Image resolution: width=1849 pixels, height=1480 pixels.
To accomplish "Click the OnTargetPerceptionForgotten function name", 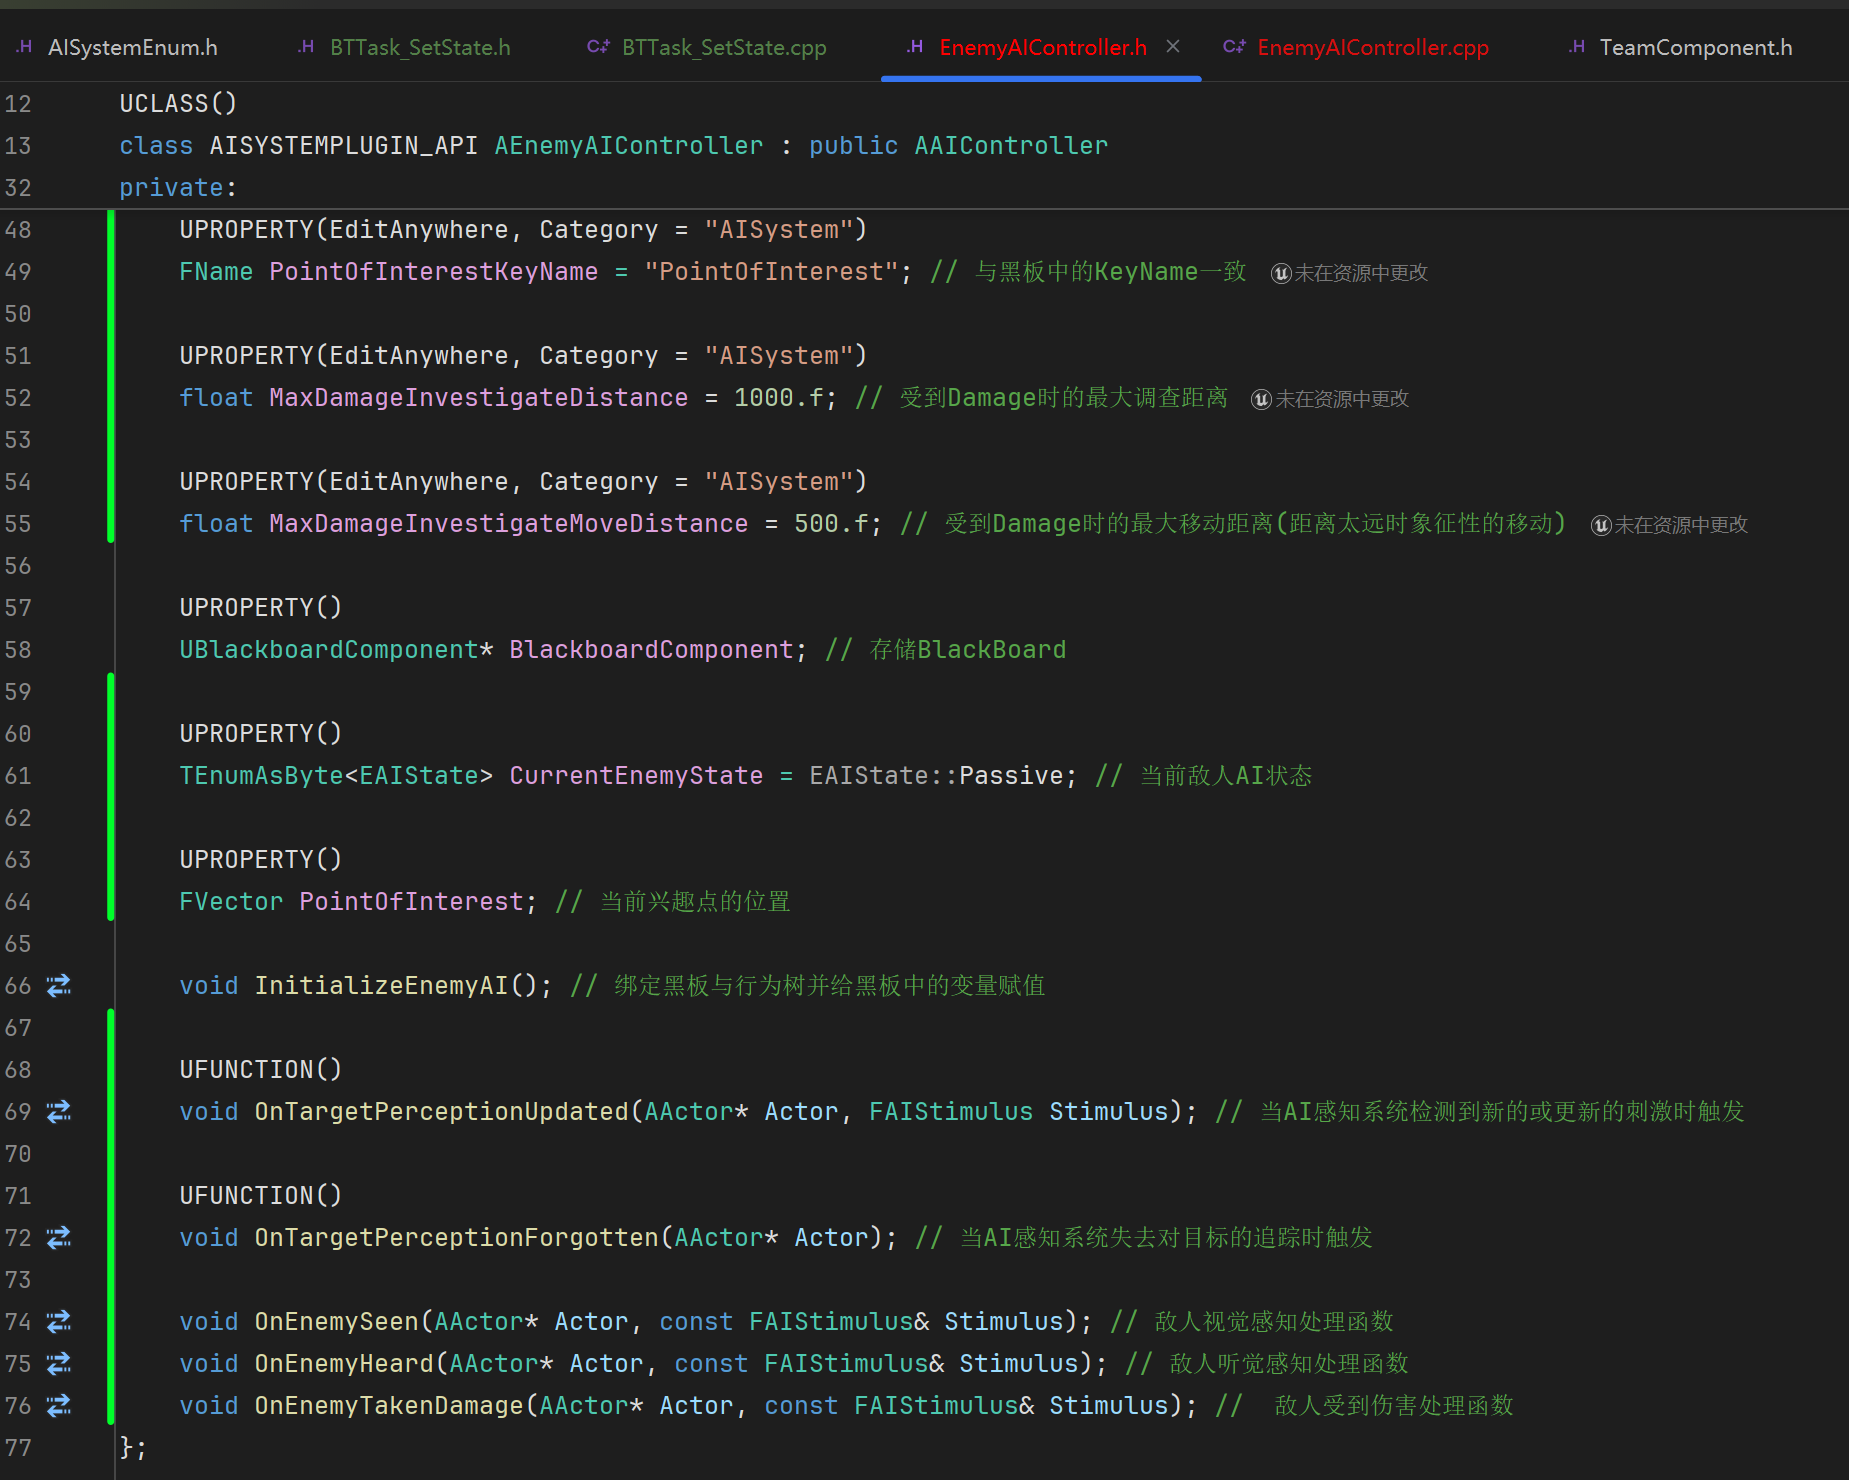I will click(x=456, y=1238).
